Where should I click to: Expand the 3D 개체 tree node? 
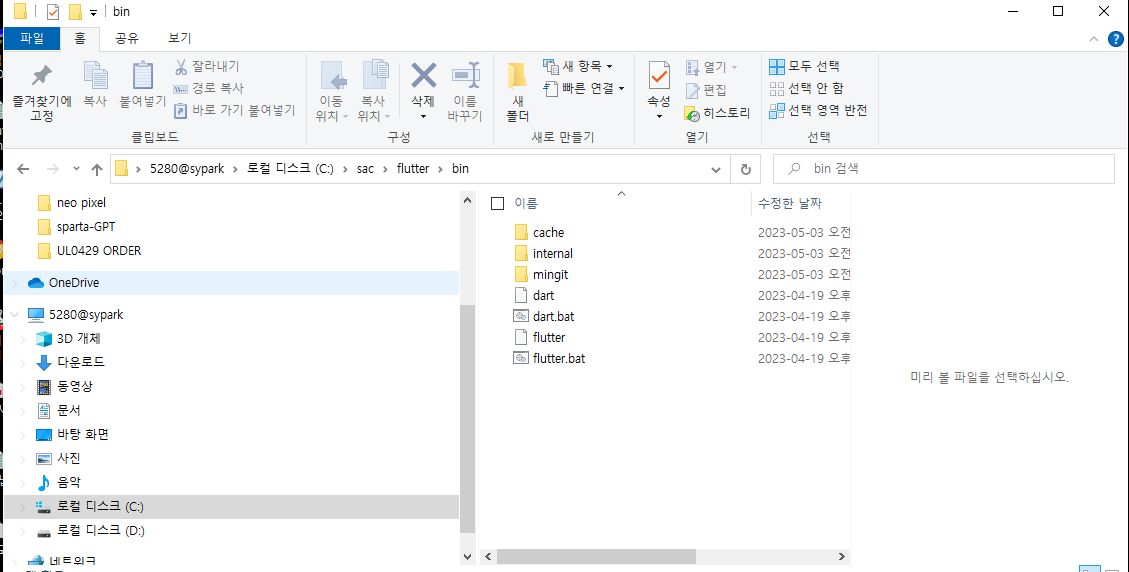[23, 339]
